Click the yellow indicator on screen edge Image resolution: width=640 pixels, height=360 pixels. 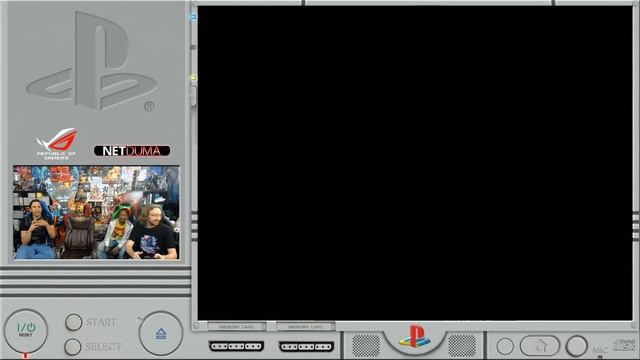tap(193, 78)
